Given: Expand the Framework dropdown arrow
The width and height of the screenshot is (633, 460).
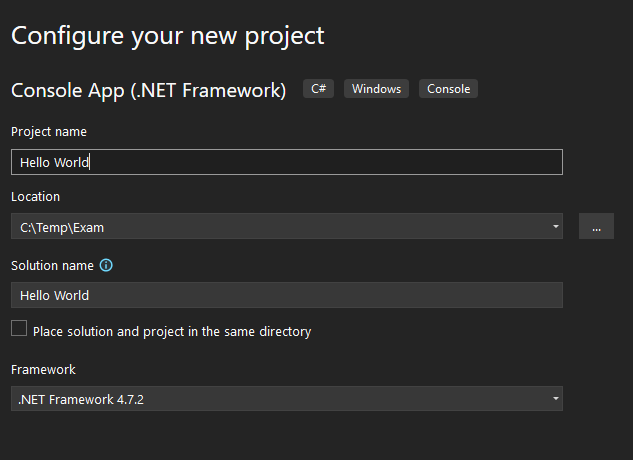Looking at the screenshot, I should point(555,400).
